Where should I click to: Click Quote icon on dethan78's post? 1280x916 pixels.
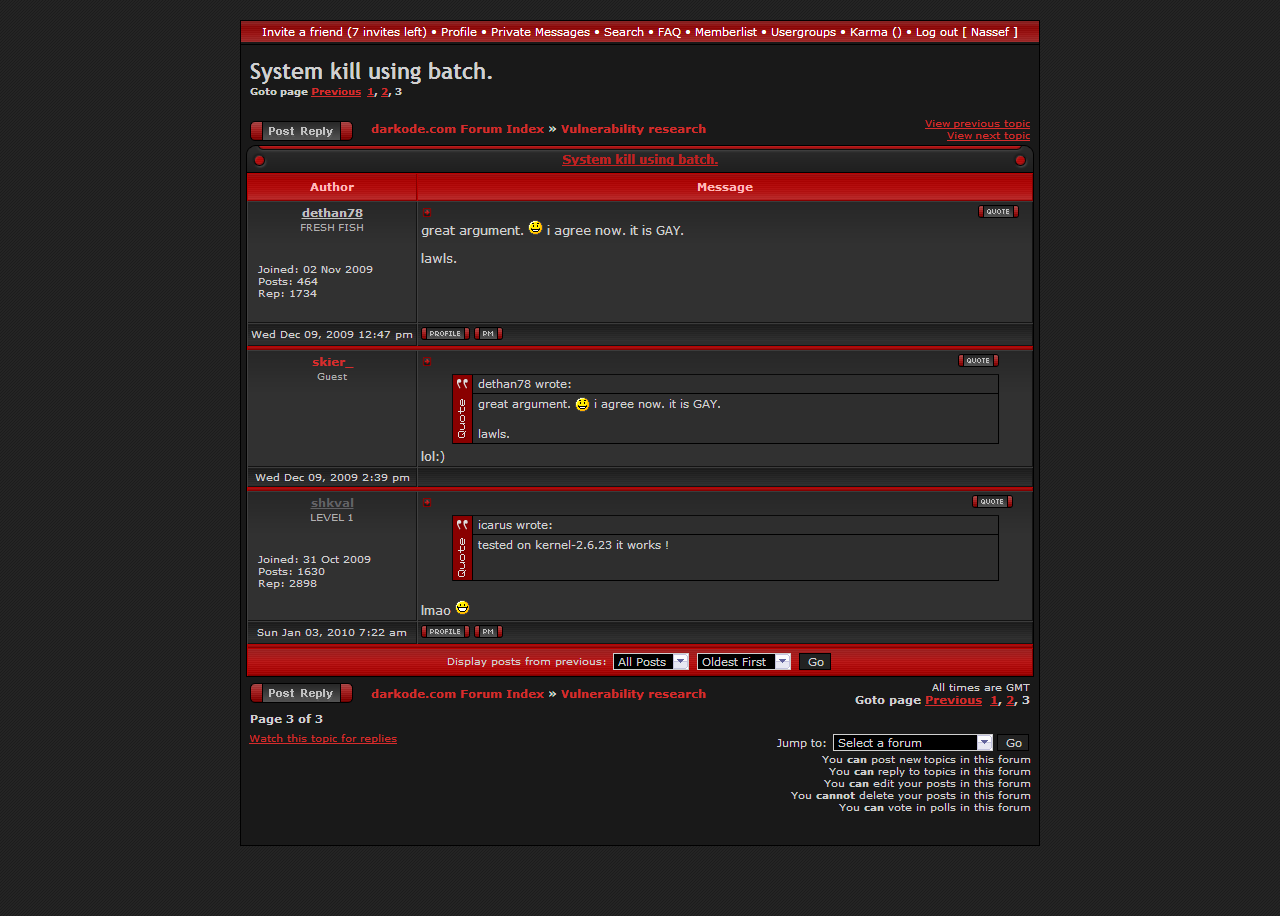(997, 212)
